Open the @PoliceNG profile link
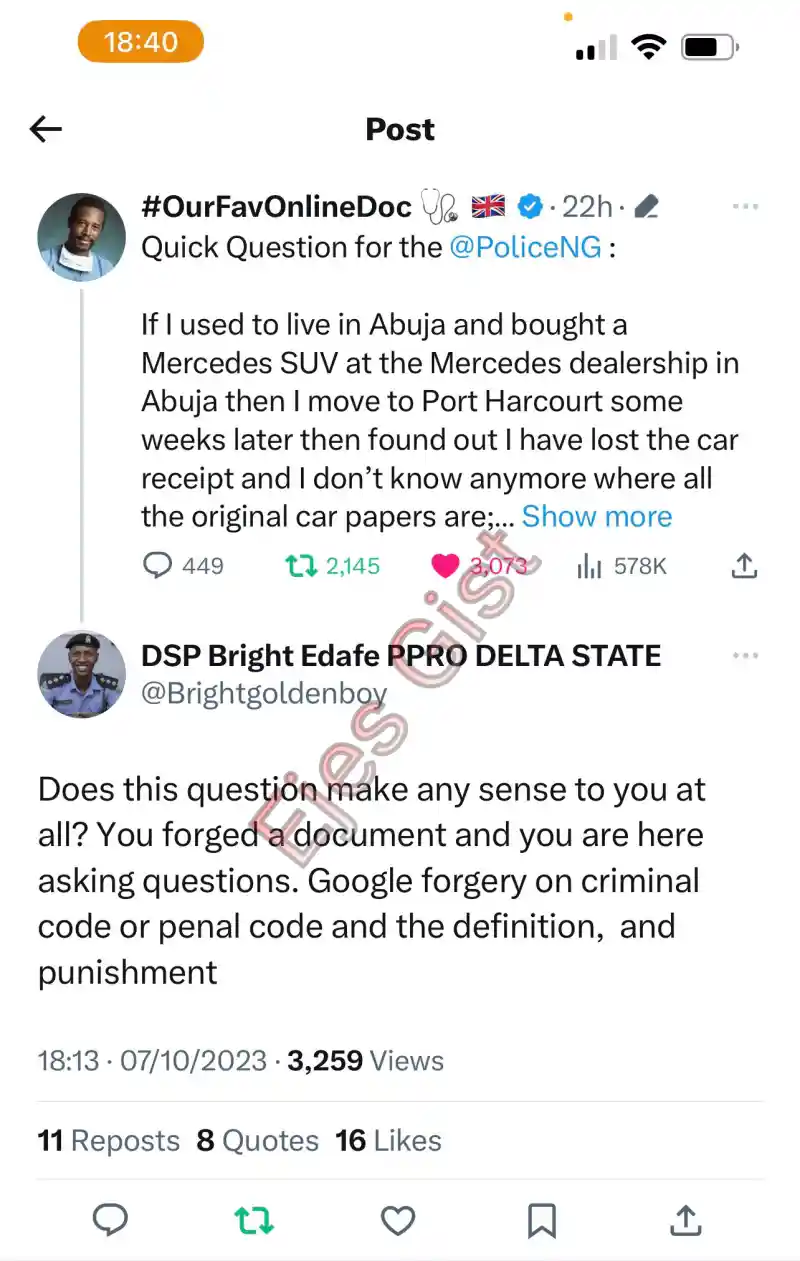 click(x=525, y=246)
